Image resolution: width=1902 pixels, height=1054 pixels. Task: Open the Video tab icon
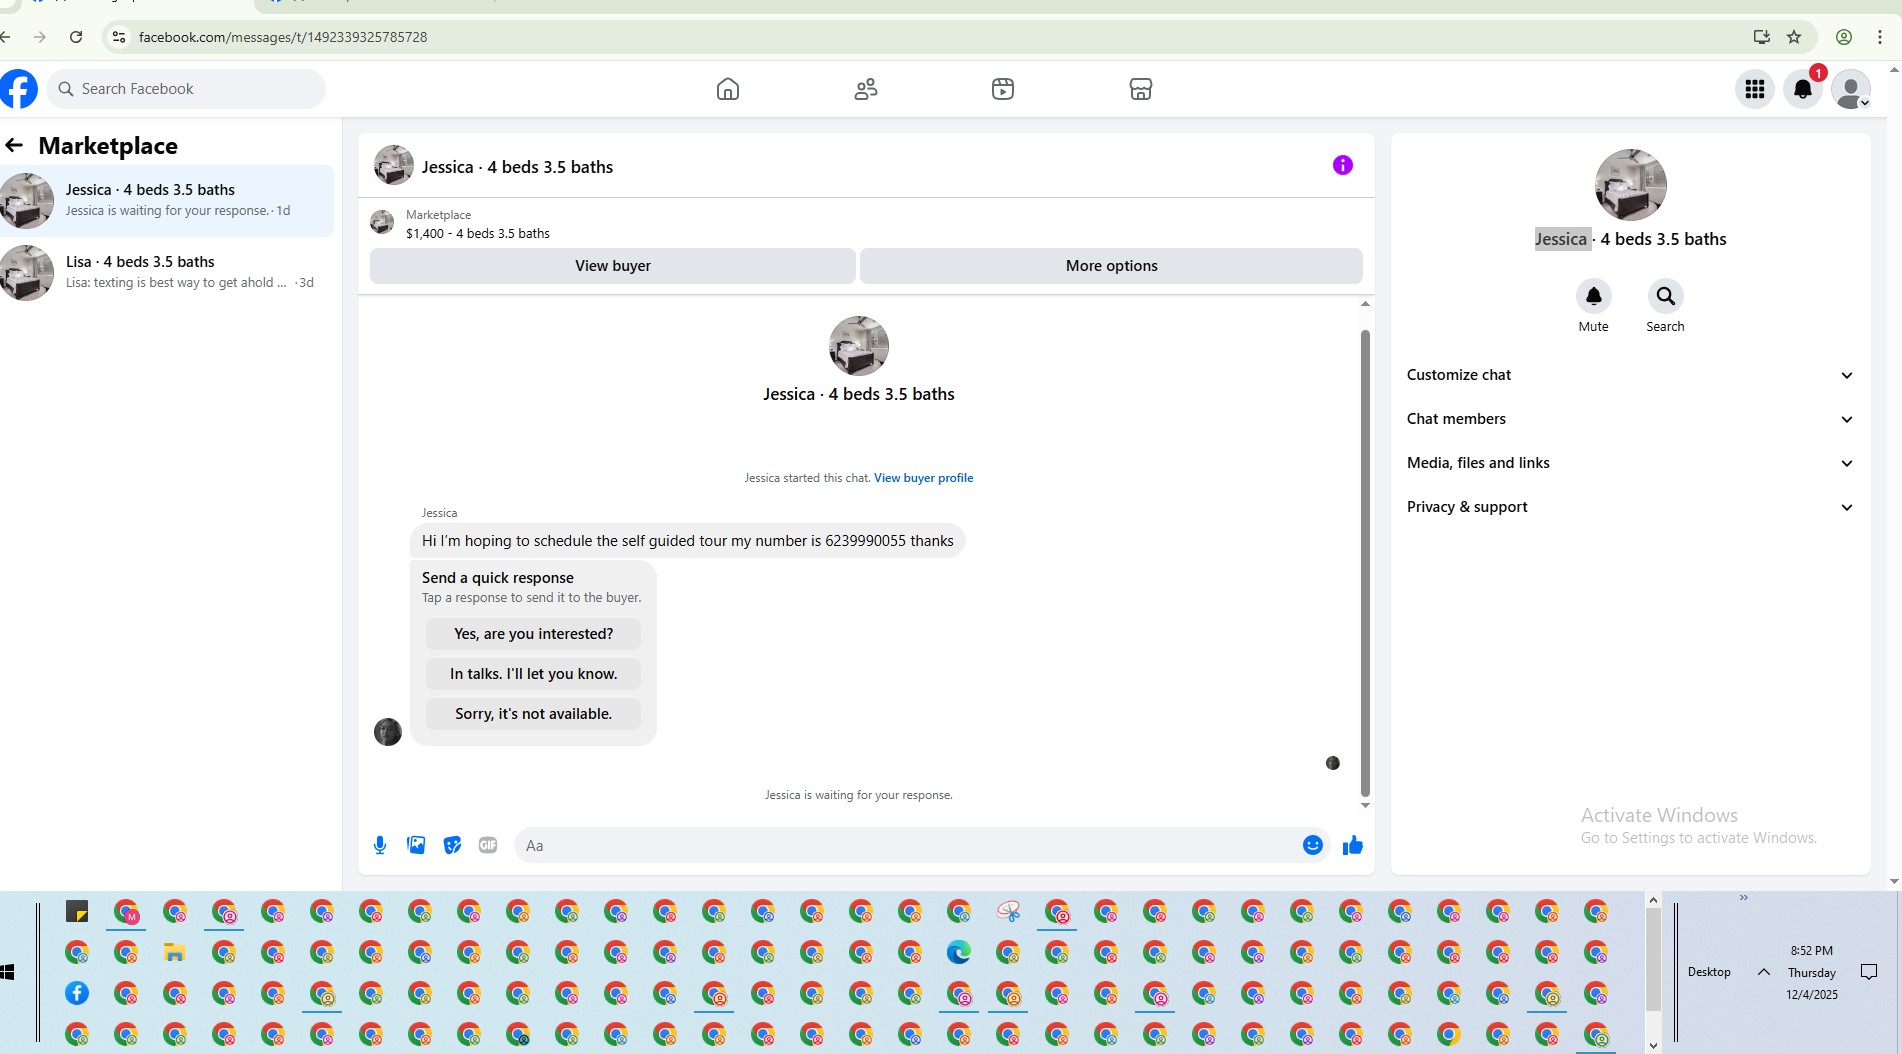coord(1003,89)
